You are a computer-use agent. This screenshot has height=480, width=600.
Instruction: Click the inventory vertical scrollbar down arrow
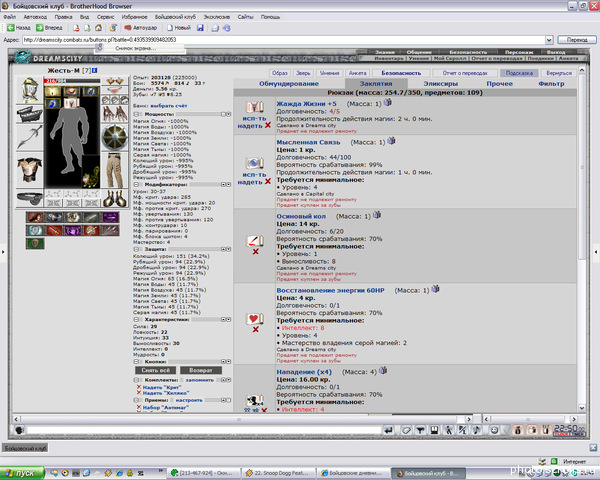click(582, 408)
